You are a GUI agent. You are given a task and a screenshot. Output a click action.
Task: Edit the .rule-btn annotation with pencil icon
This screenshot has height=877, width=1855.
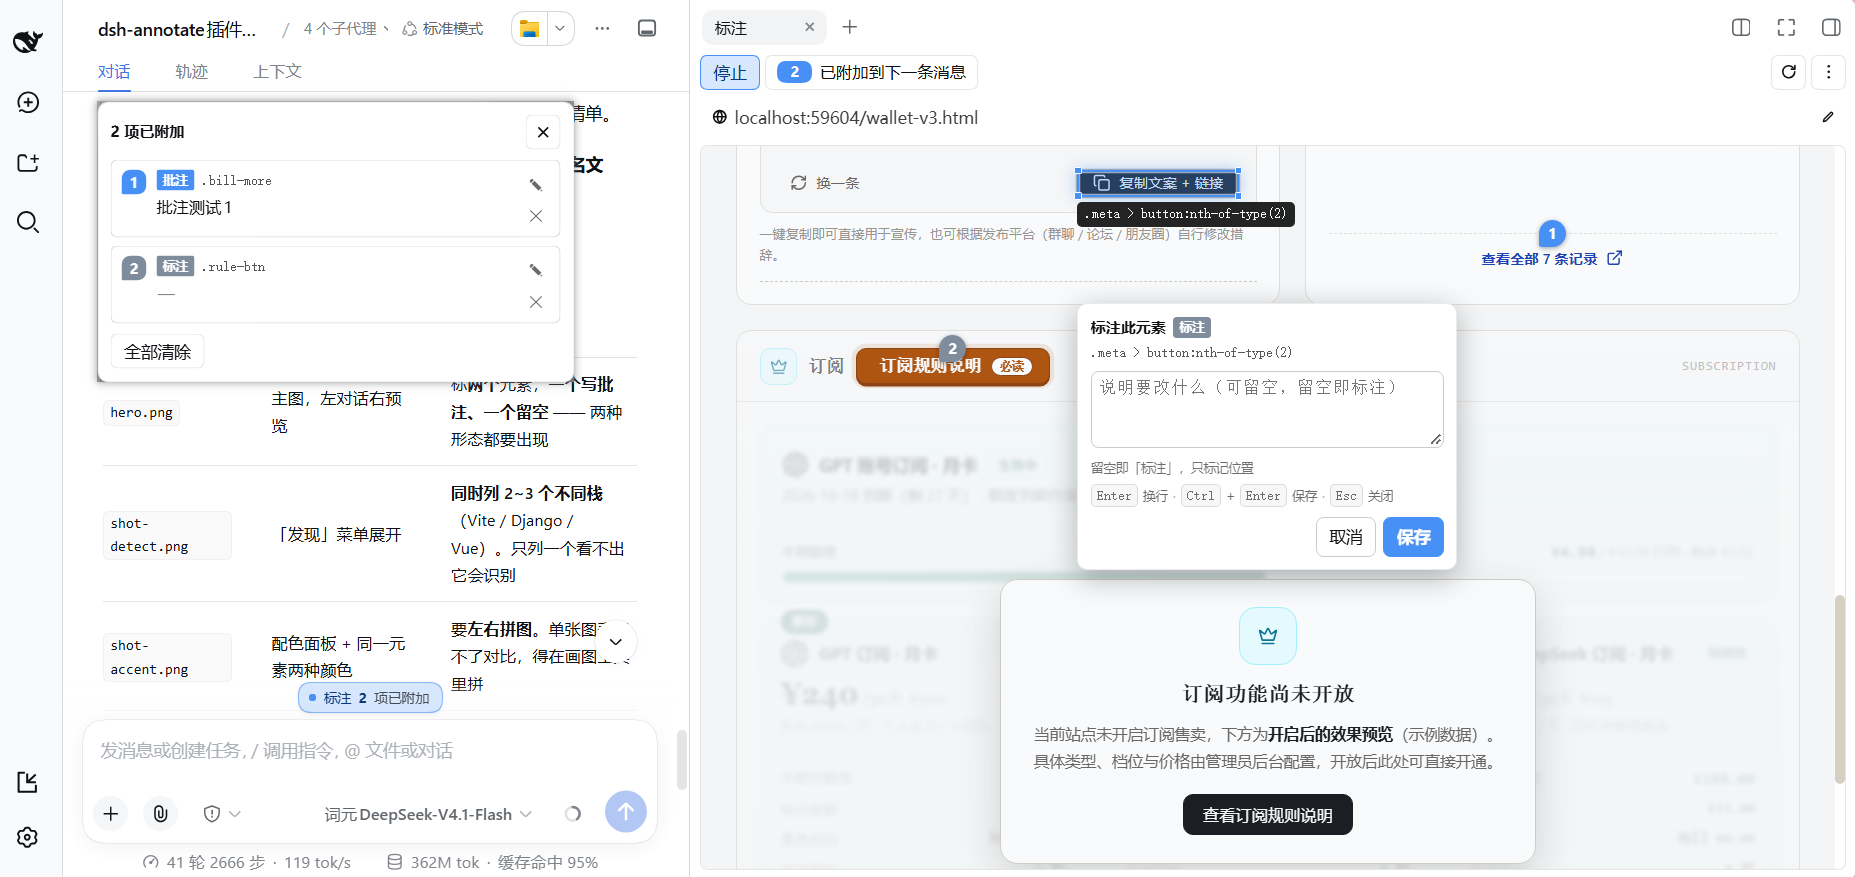click(536, 270)
